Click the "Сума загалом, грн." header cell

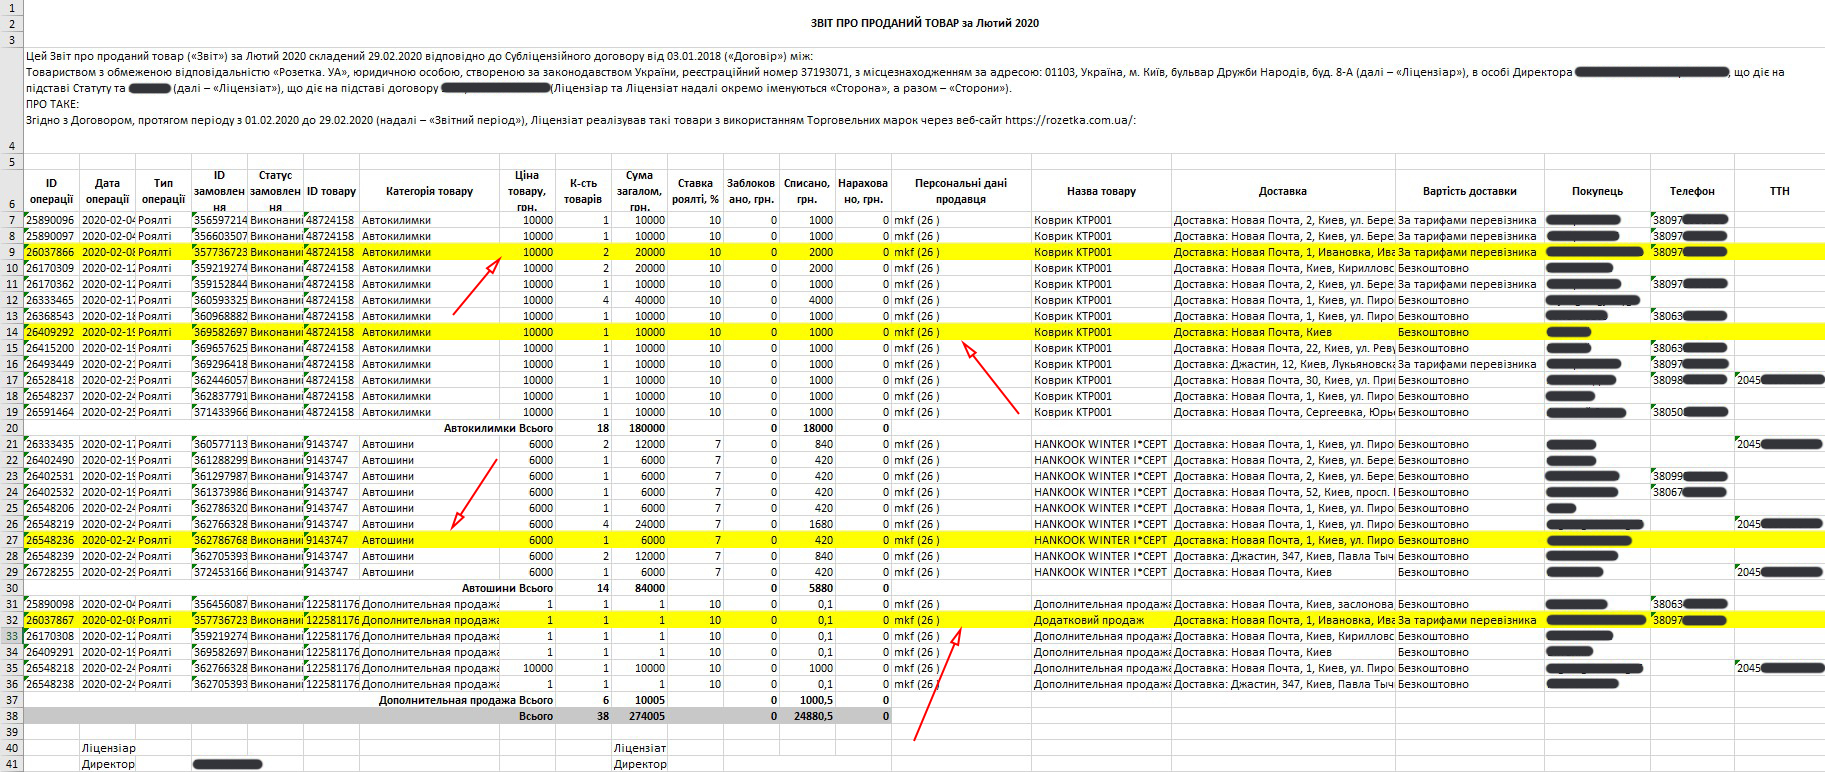(x=639, y=191)
